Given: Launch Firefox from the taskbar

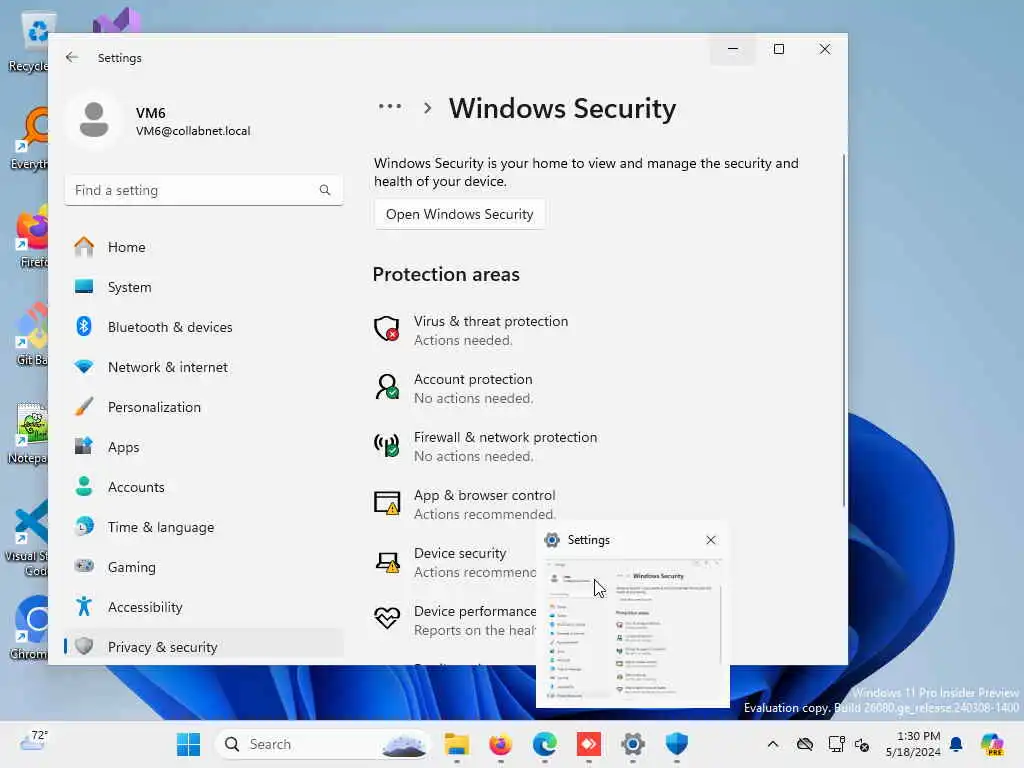Looking at the screenshot, I should click(x=501, y=744).
